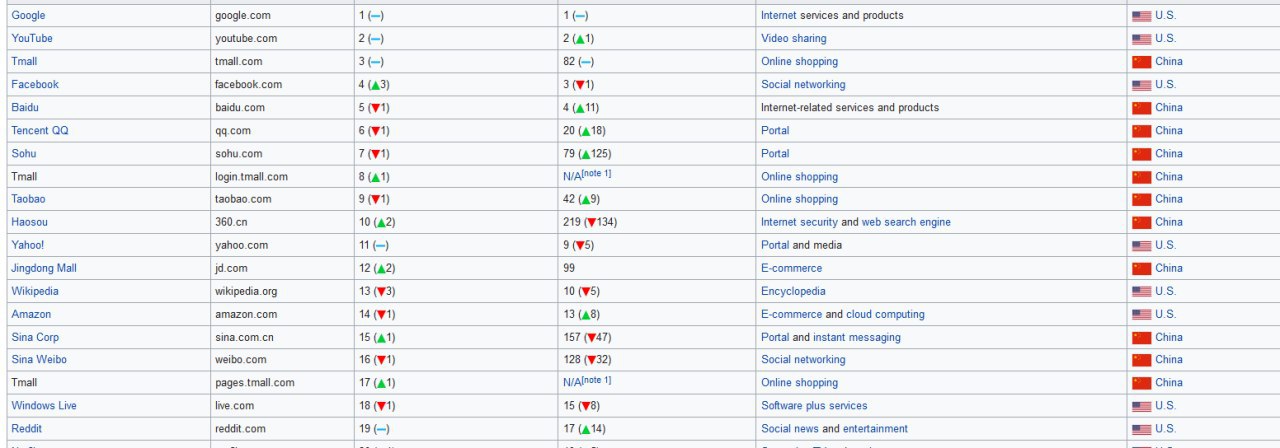This screenshot has height=448, width=1280.
Task: Open the instant messaging link
Action: [857, 338]
